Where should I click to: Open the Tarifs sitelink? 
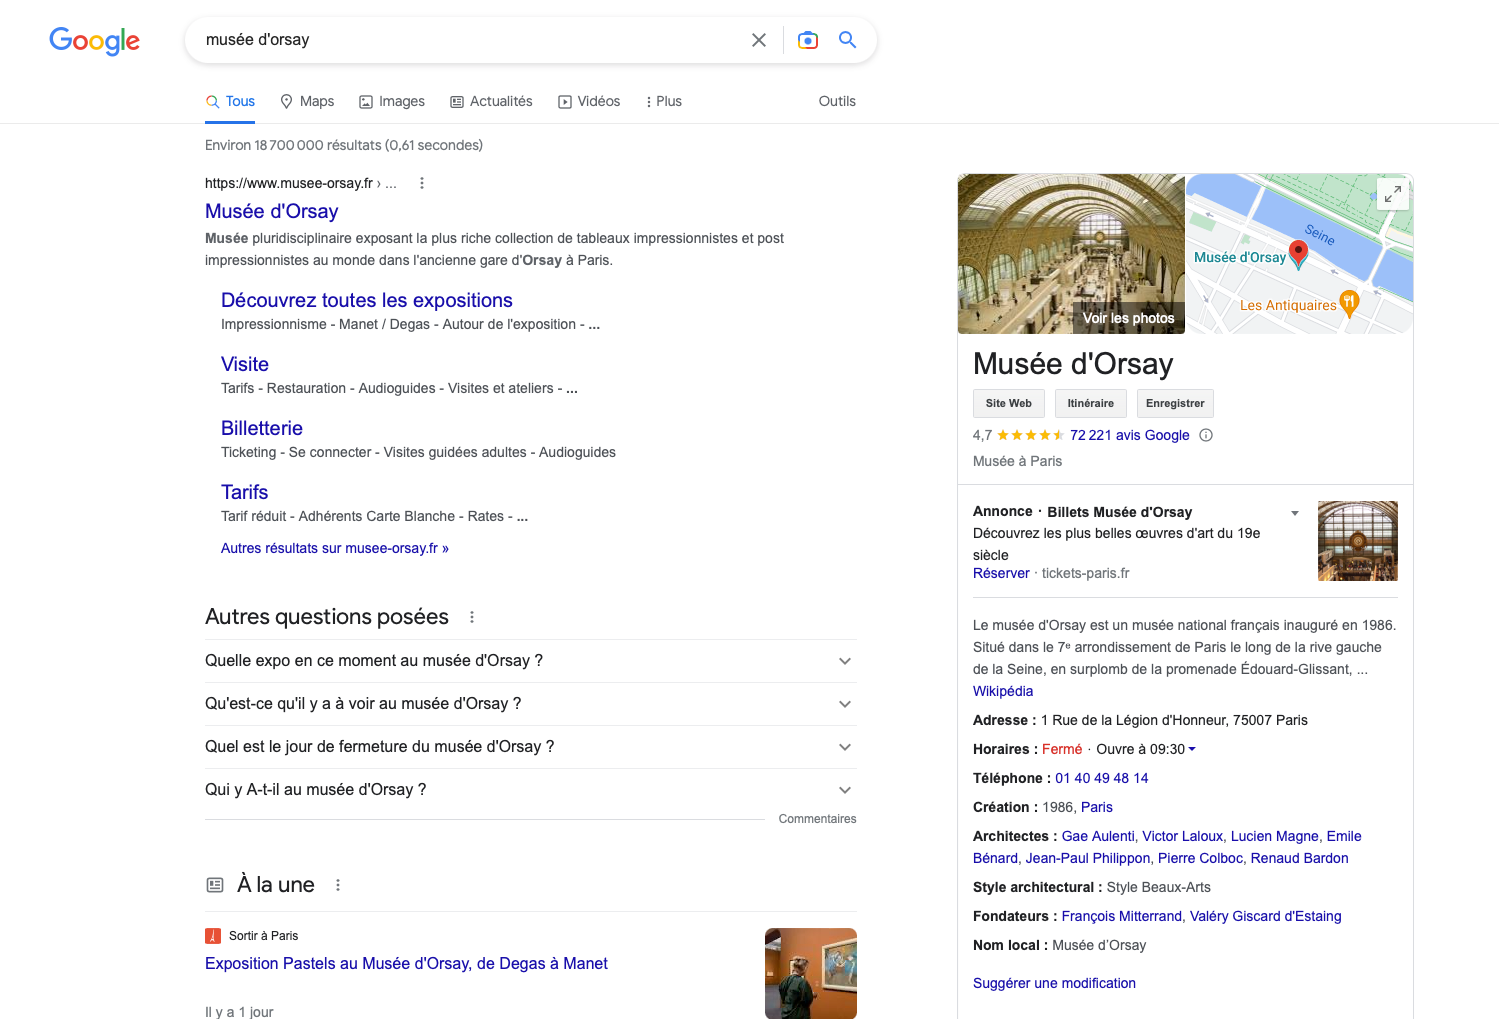245,492
